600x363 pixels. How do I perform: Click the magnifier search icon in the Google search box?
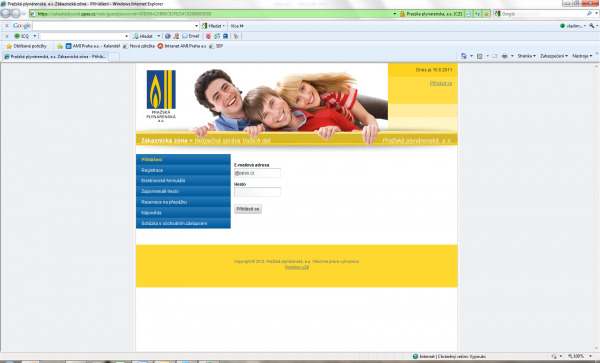589,14
